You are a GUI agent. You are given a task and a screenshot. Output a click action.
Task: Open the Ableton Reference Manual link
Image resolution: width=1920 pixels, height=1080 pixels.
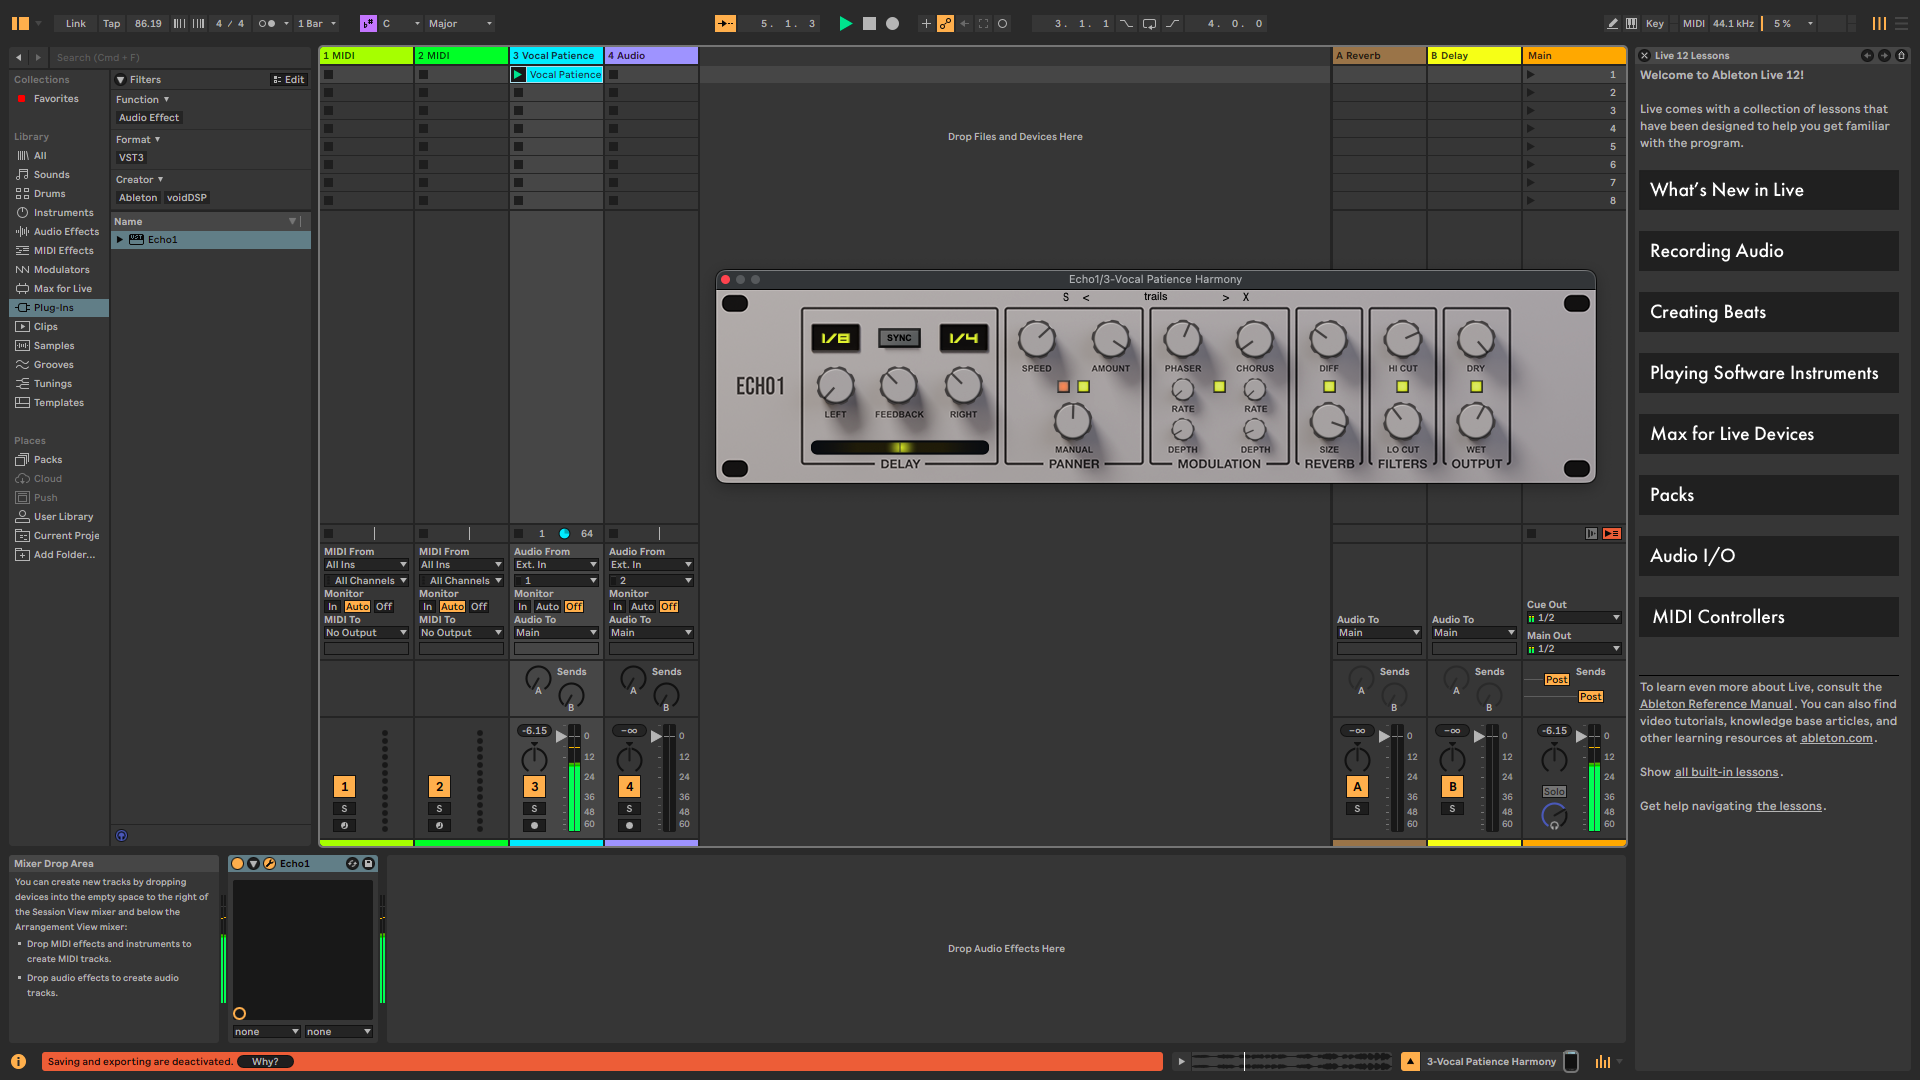[1715, 704]
